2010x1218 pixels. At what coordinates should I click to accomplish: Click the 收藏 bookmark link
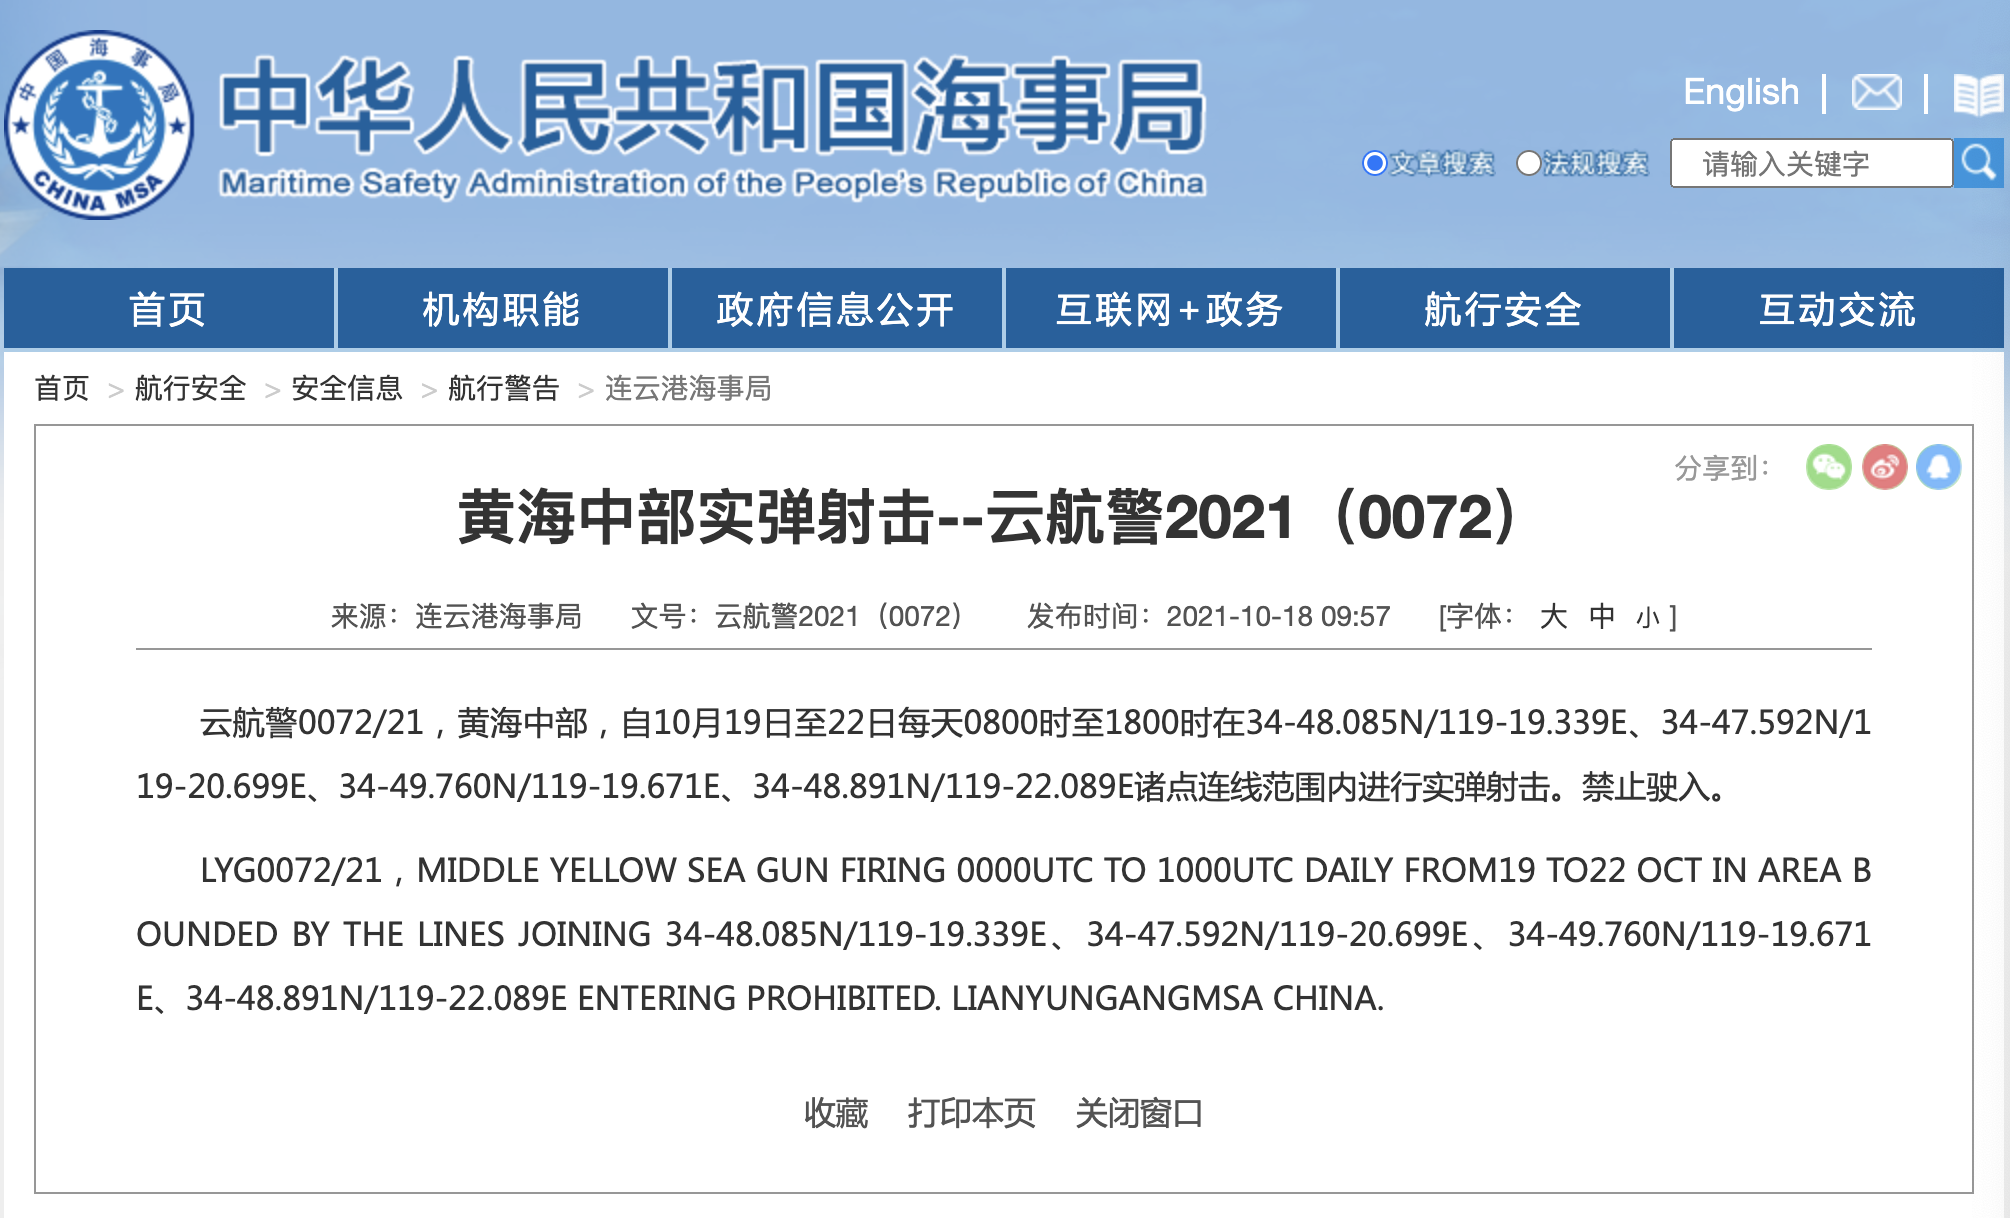pyautogui.click(x=836, y=1113)
